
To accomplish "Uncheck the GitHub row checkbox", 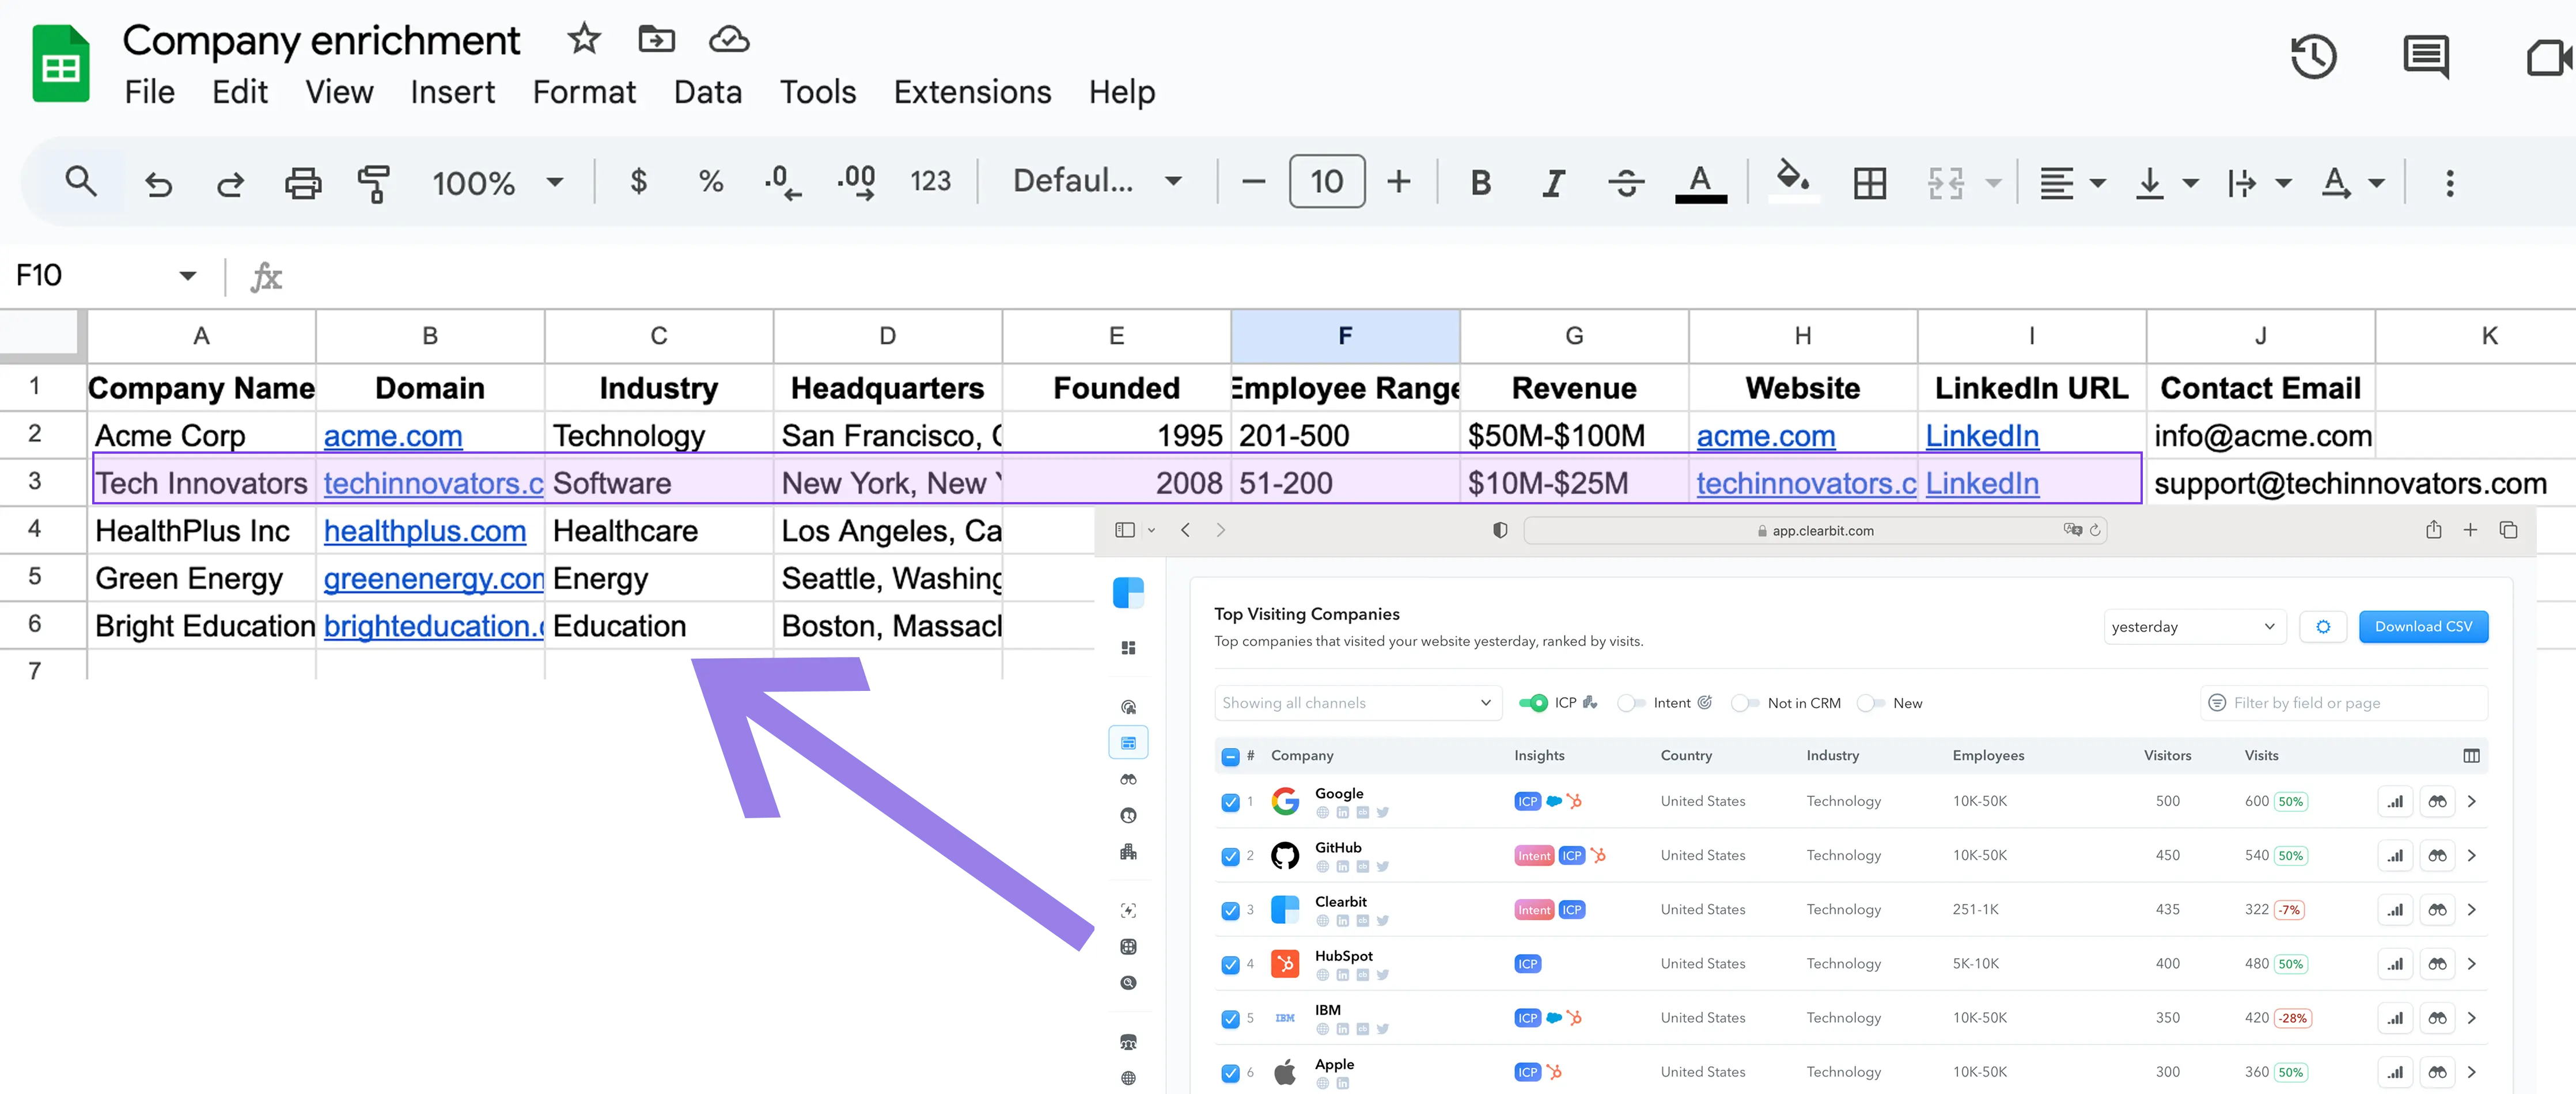I will 1230,856.
